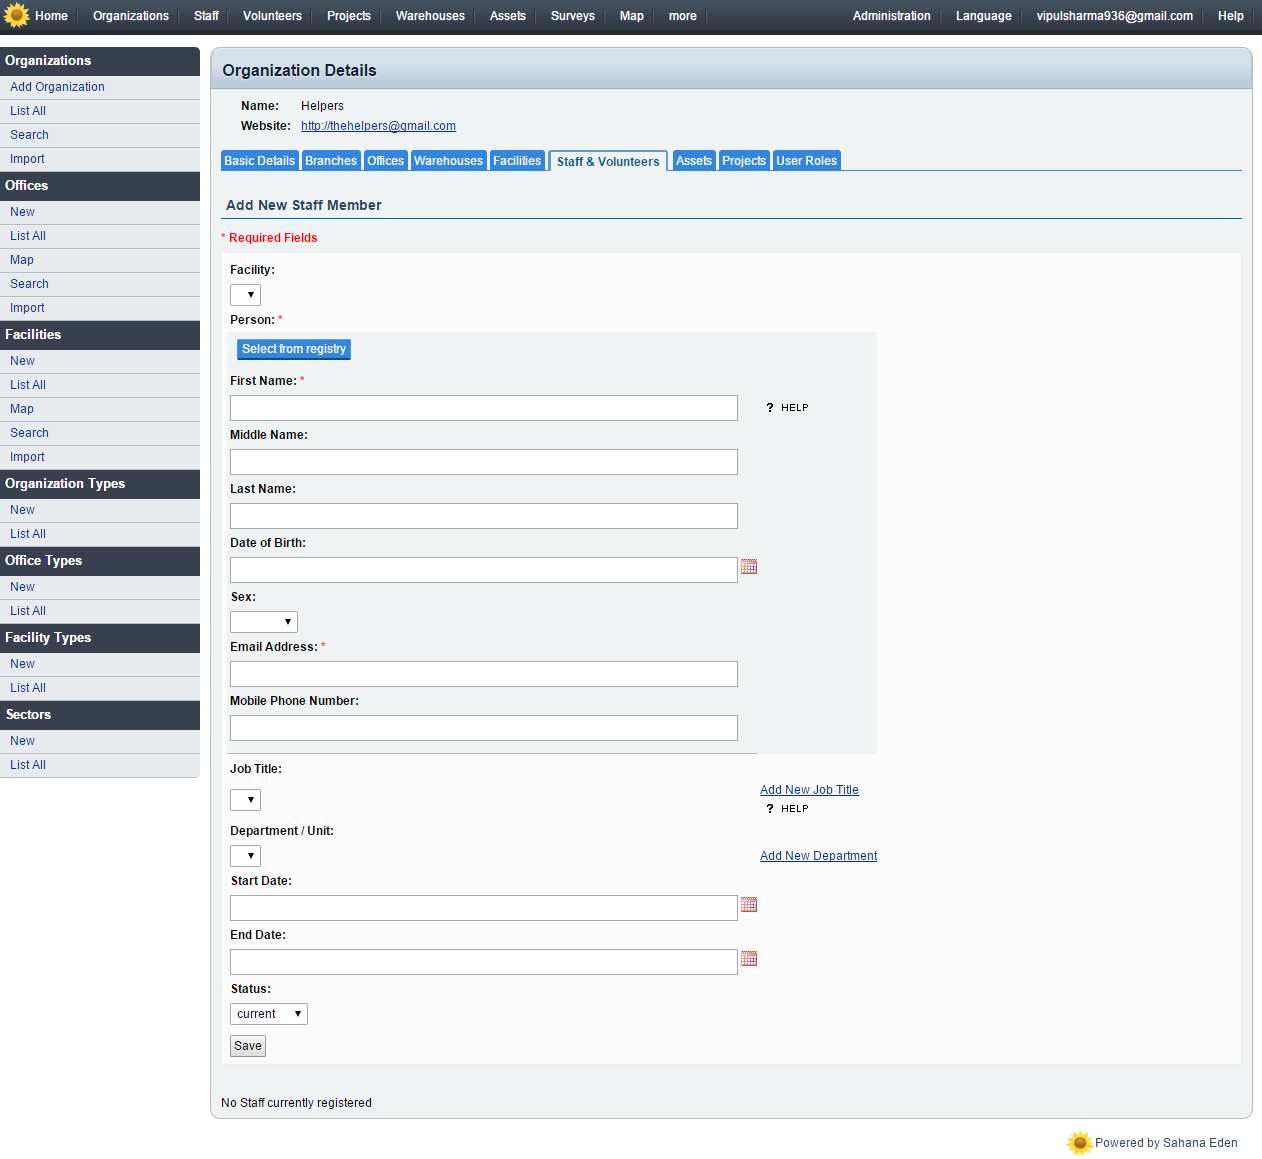
Task: Open the Date of Birth calendar picker
Action: [749, 567]
